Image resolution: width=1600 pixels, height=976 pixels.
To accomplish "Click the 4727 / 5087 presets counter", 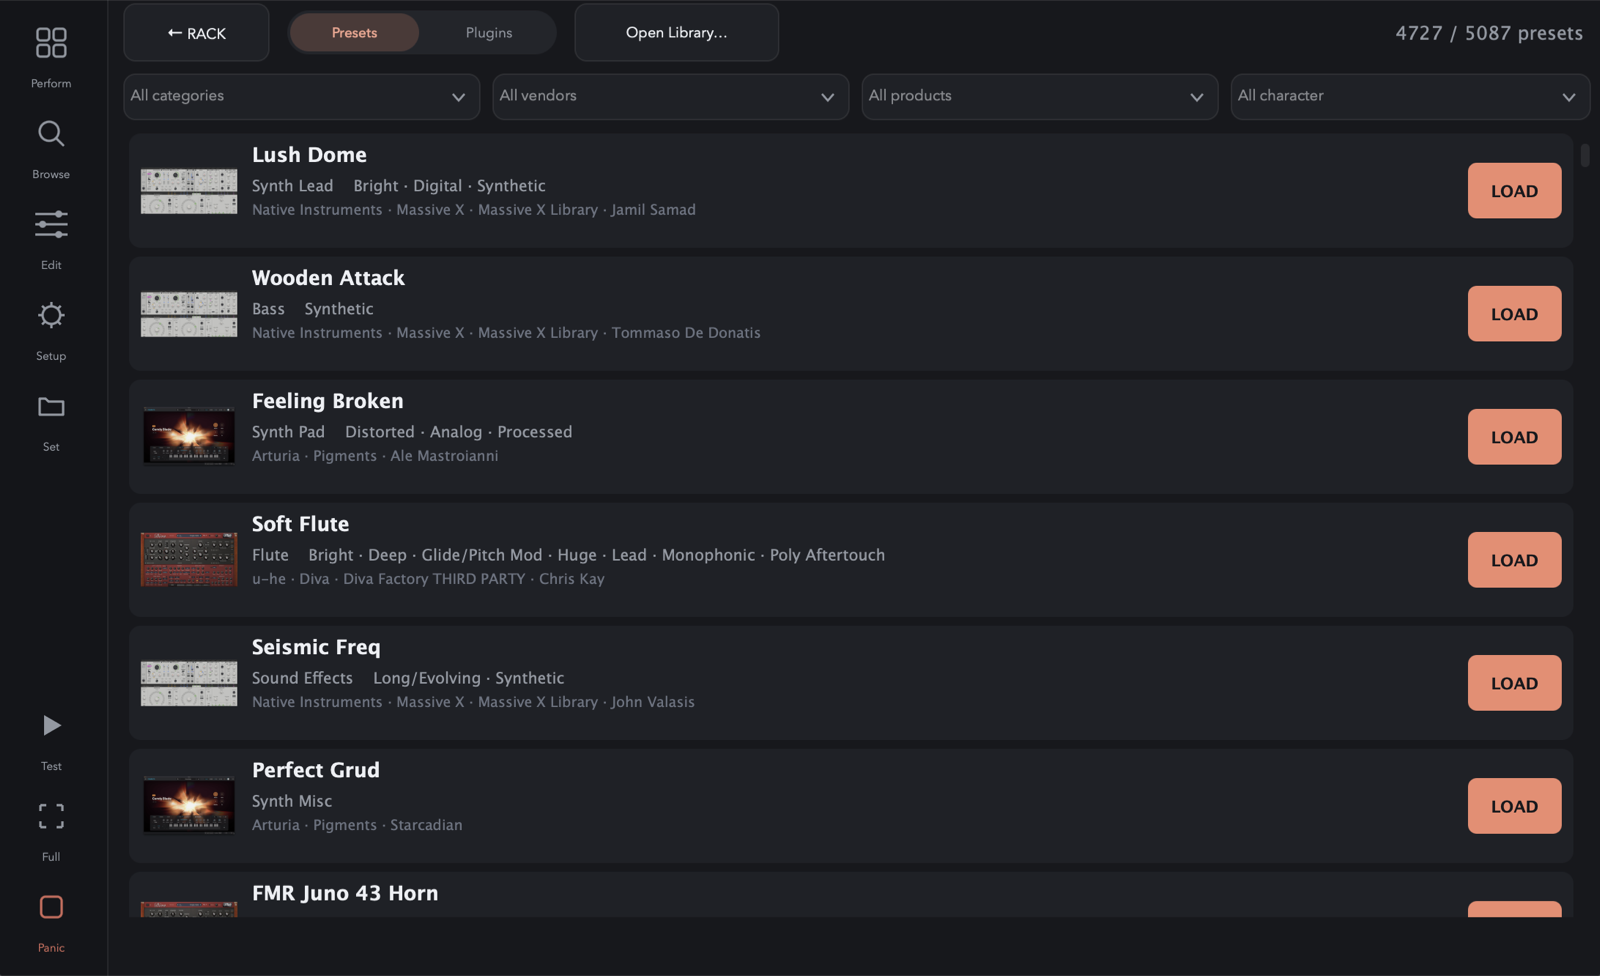I will click(1489, 33).
